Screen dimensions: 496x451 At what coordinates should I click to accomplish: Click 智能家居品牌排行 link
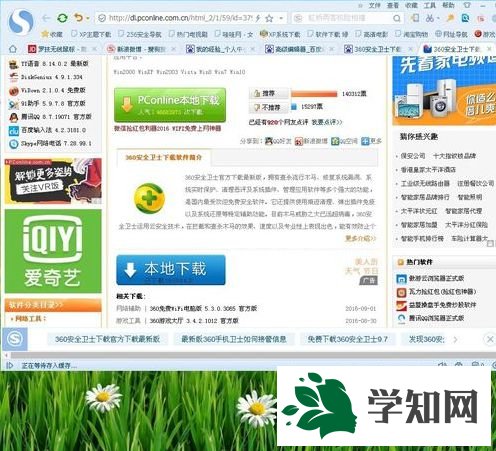coord(425,197)
